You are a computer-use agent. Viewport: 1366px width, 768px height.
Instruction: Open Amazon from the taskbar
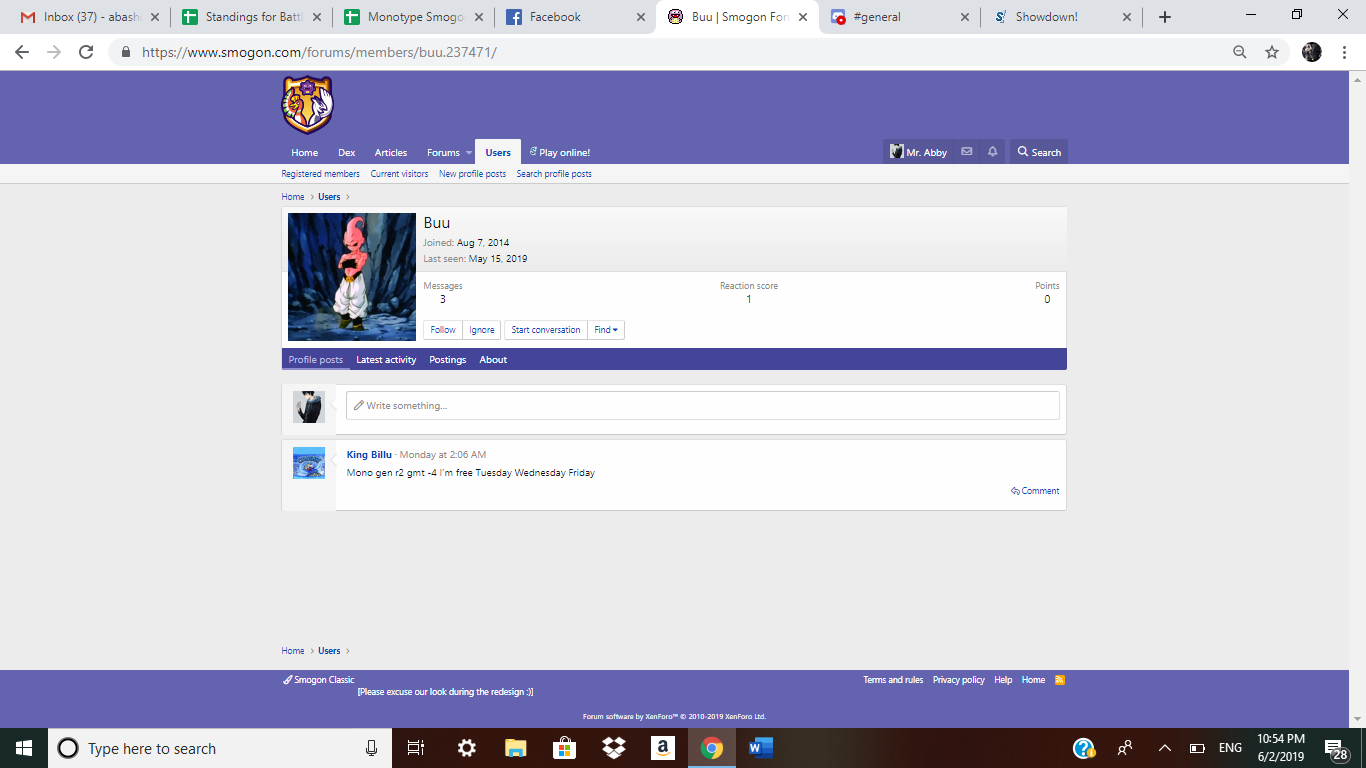[x=662, y=748]
